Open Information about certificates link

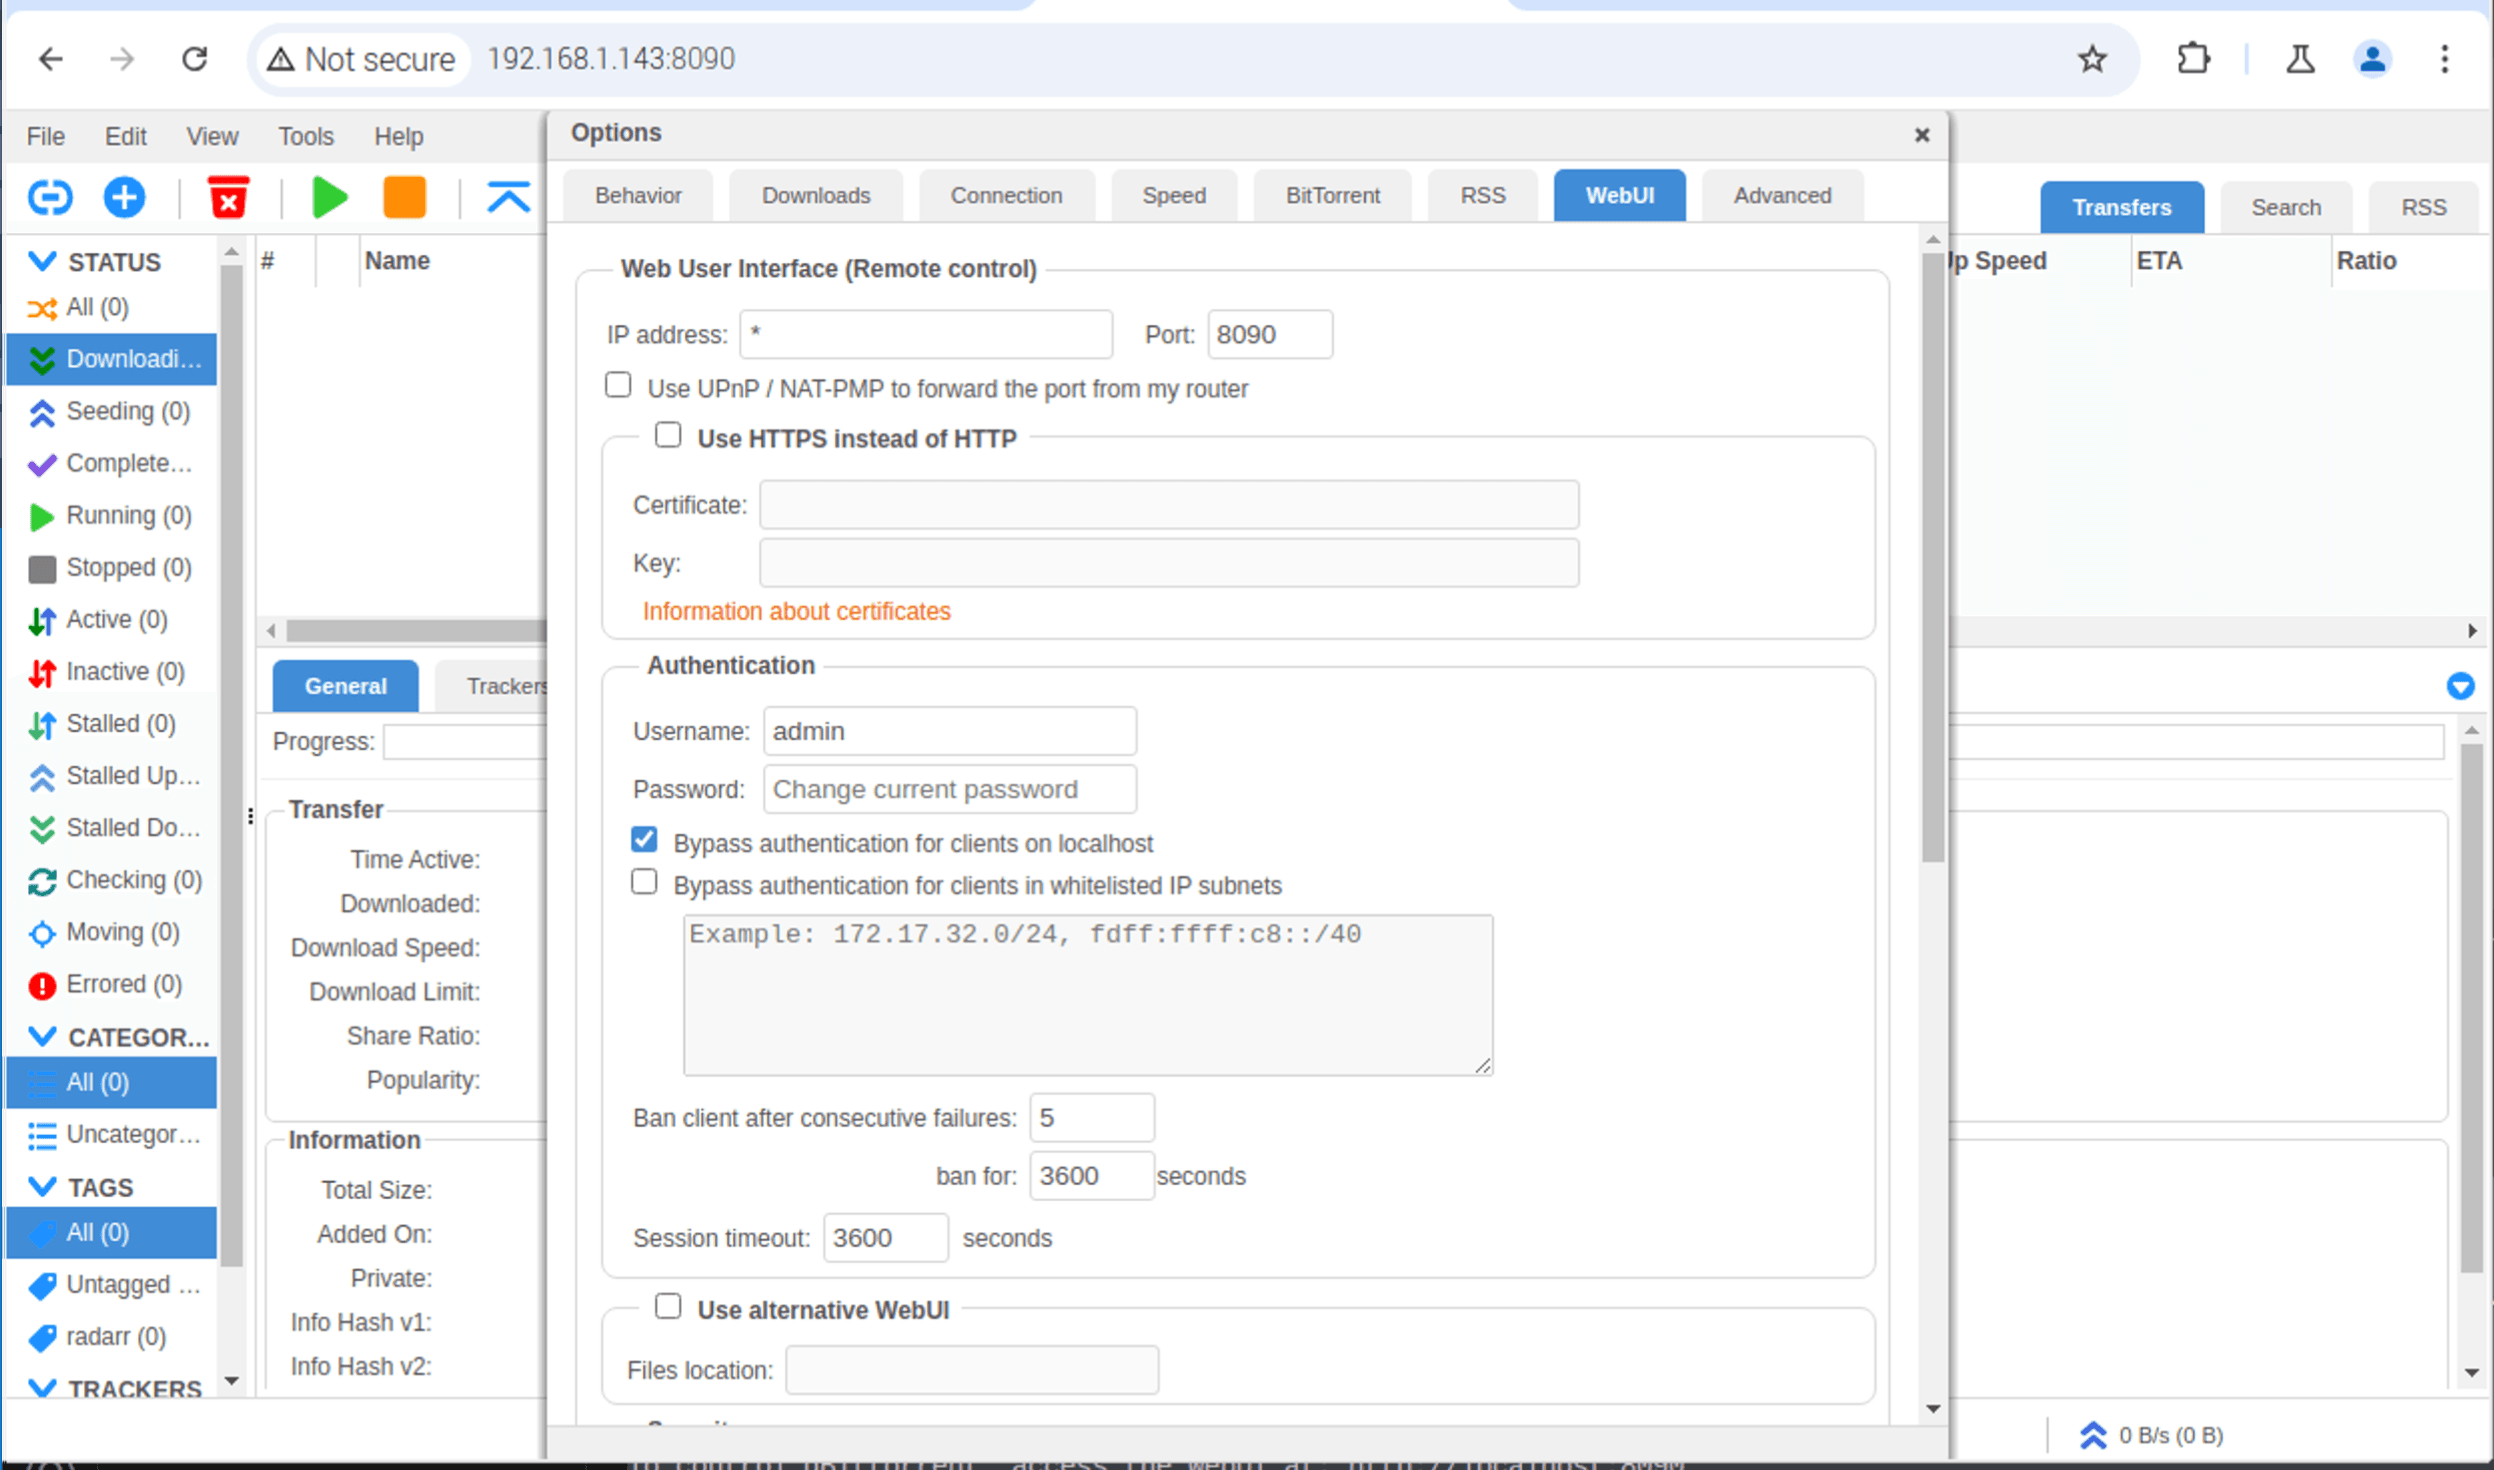pos(795,611)
